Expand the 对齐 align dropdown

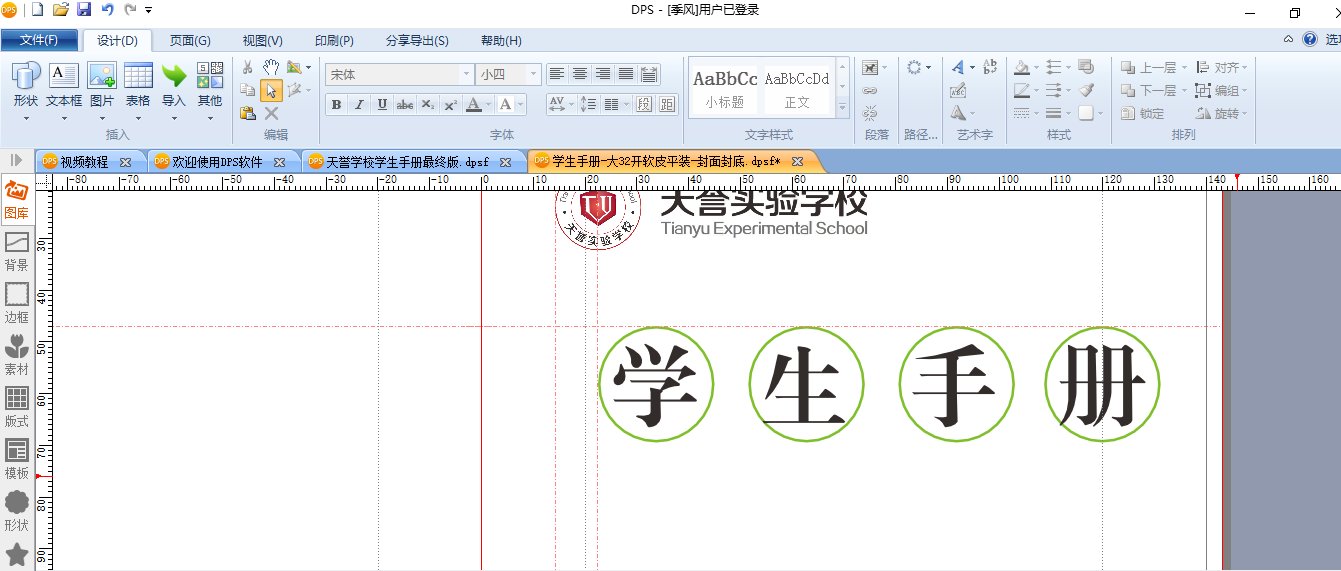click(1222, 67)
